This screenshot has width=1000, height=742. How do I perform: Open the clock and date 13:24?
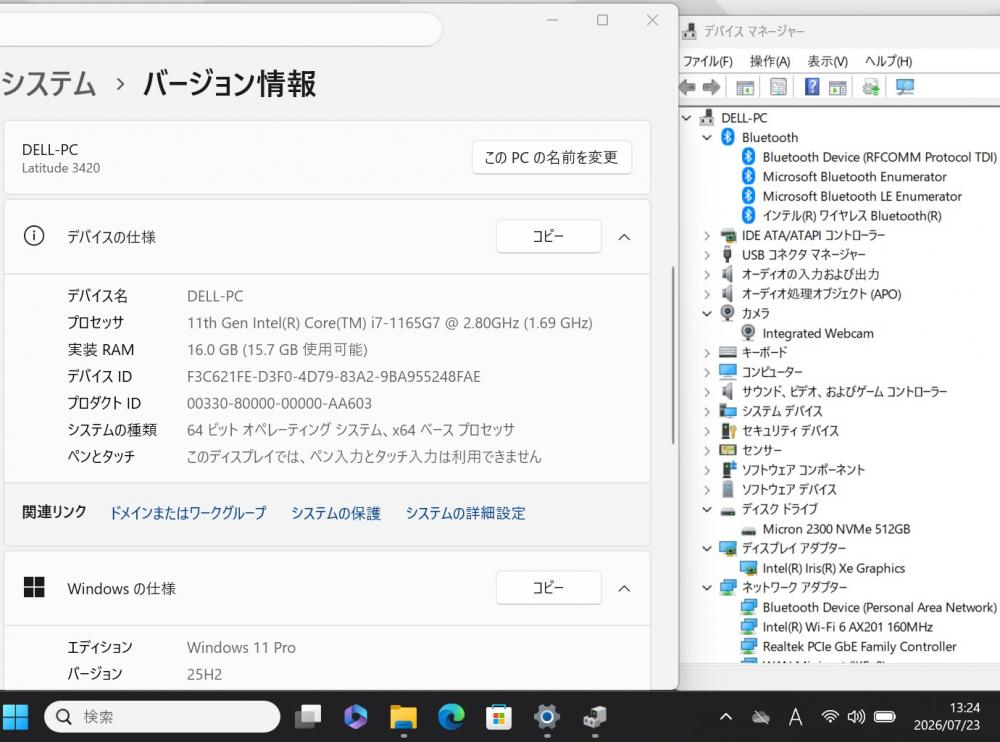(947, 716)
